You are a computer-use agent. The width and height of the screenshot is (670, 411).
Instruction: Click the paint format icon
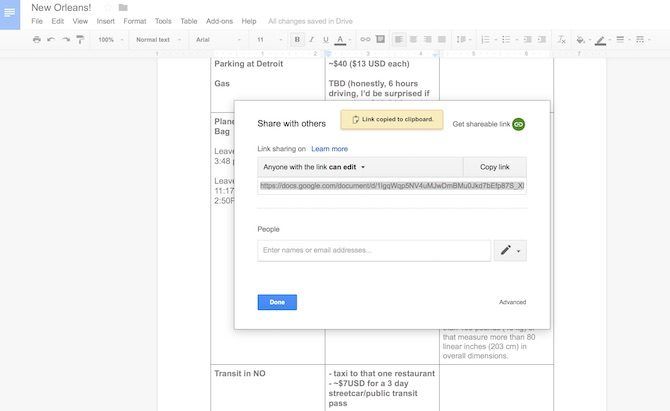pyautogui.click(x=80, y=40)
